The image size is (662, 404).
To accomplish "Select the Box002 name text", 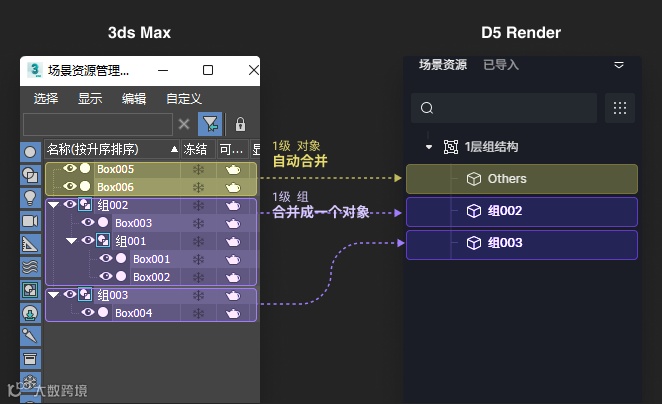I will tap(152, 277).
